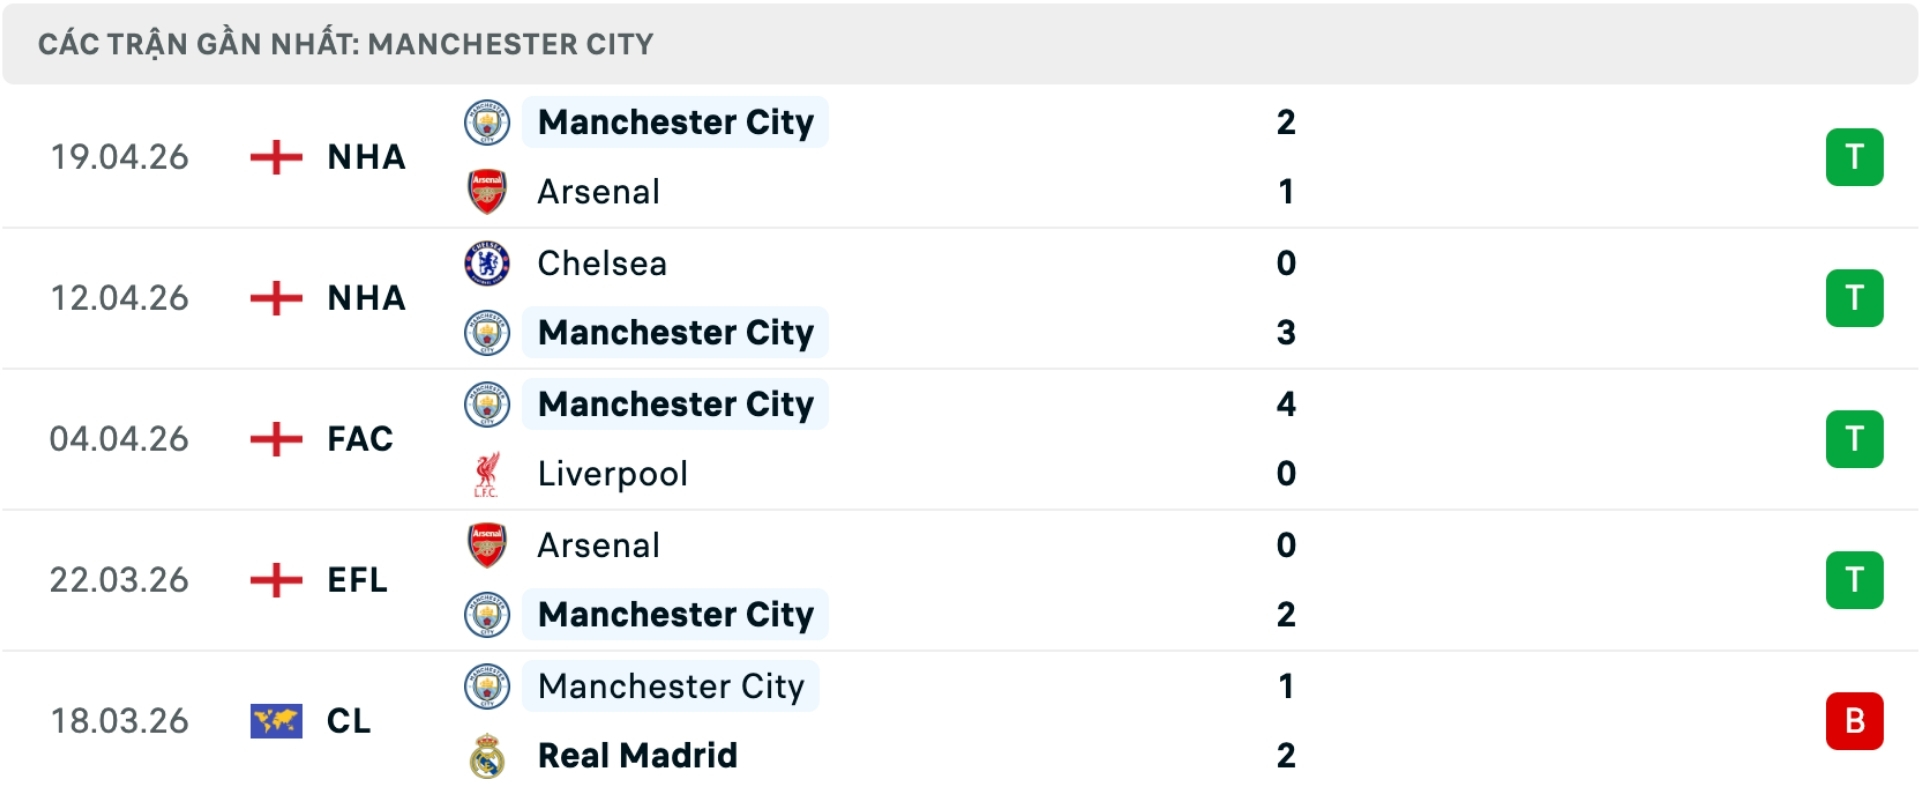Click the Champions League world map icon
The width and height of the screenshot is (1920, 792).
coord(276,721)
